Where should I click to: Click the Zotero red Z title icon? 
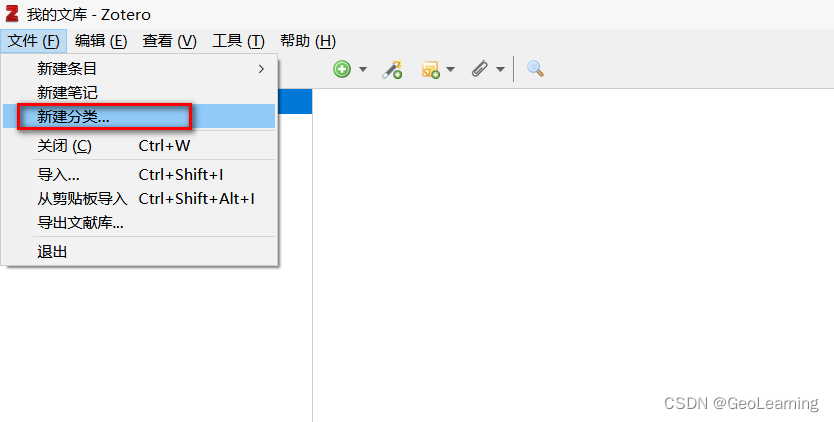tap(12, 13)
